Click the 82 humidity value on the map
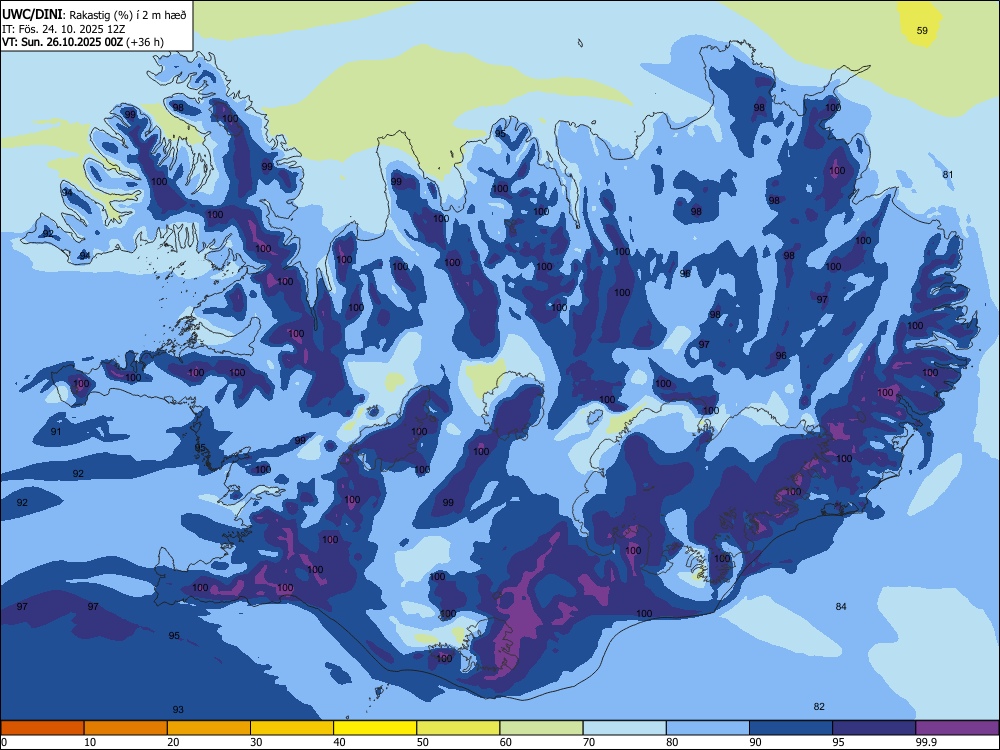Image resolution: width=1000 pixels, height=750 pixels. tap(819, 707)
